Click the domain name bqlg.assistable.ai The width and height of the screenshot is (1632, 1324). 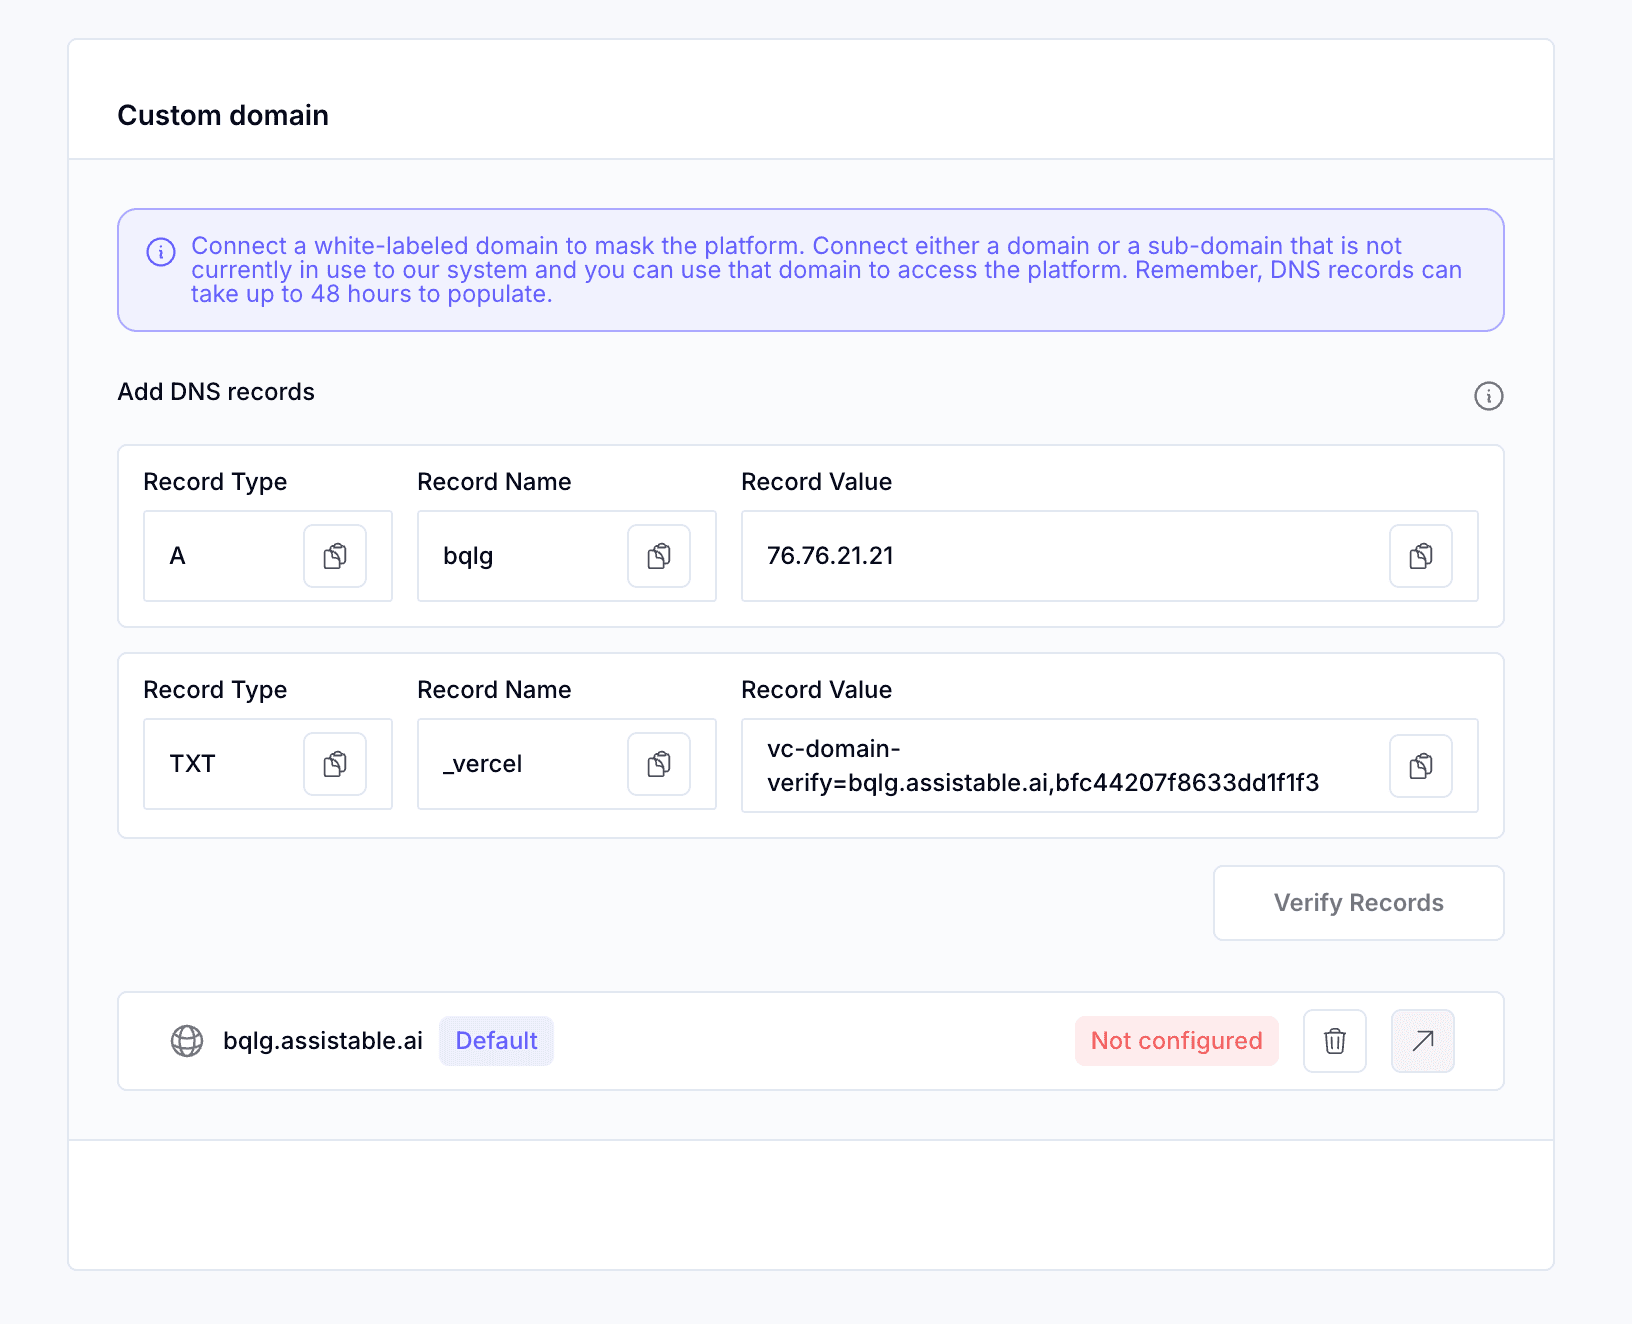(323, 1040)
